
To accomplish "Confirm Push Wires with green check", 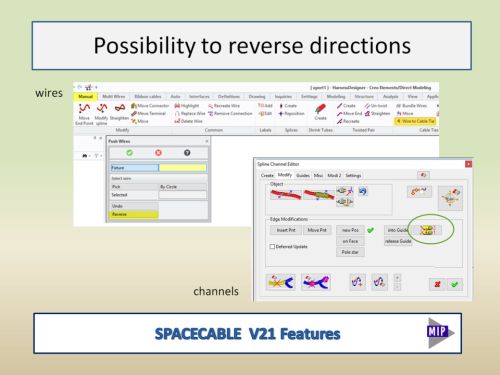I will (x=129, y=153).
